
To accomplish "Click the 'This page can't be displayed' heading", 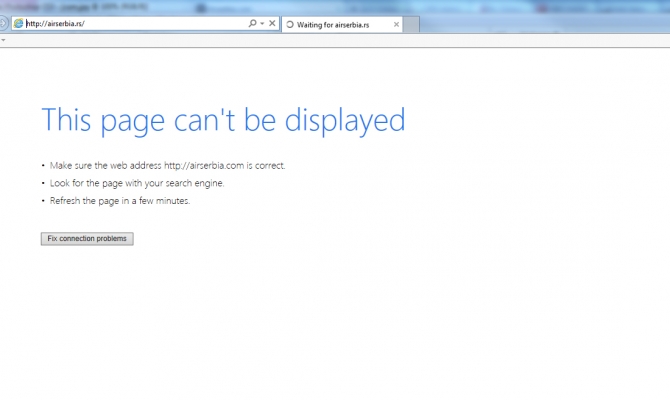I will coord(223,120).
